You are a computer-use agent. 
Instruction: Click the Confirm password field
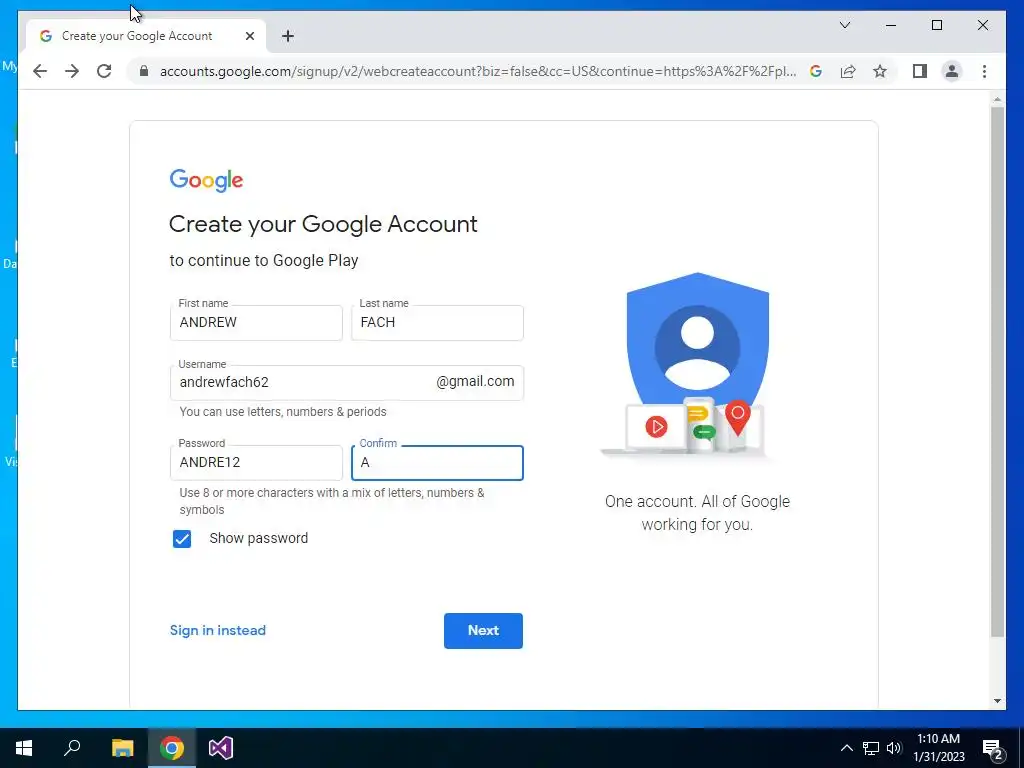[437, 462]
